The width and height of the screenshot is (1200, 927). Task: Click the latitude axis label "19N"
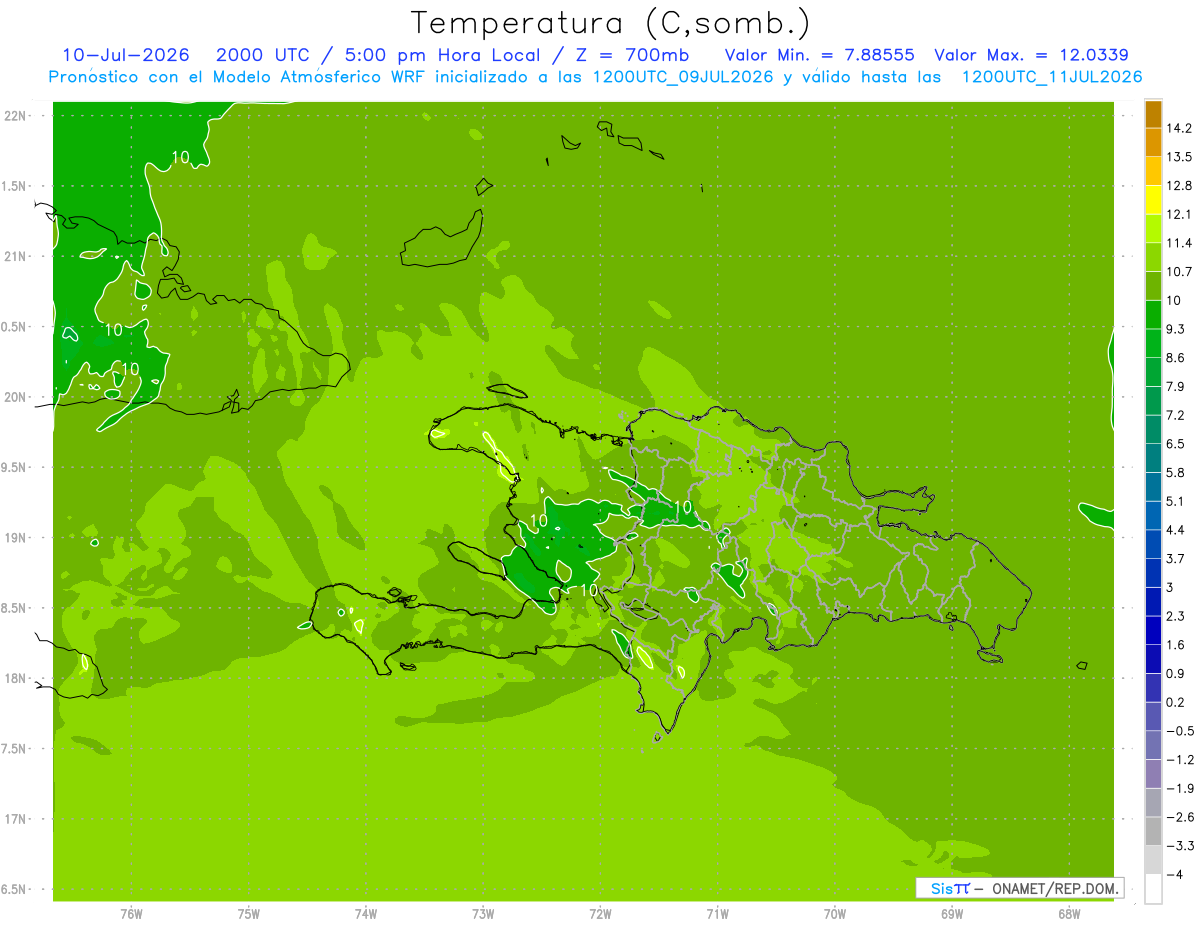(15, 538)
